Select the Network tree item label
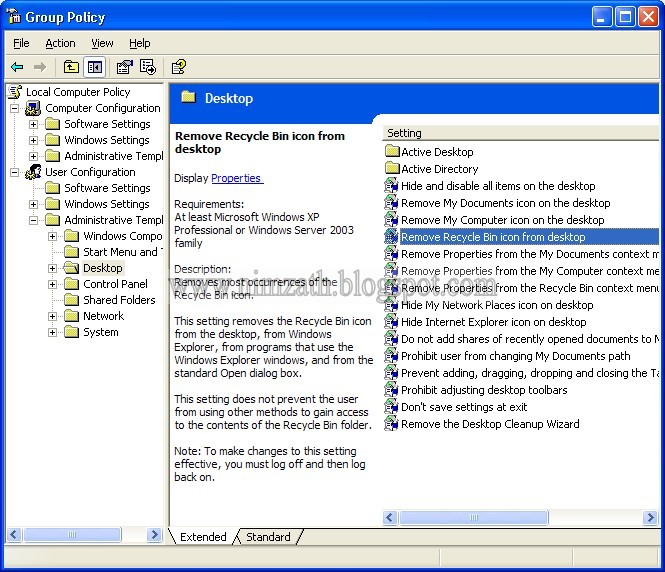Viewport: 665px width, 572px height. [x=103, y=316]
